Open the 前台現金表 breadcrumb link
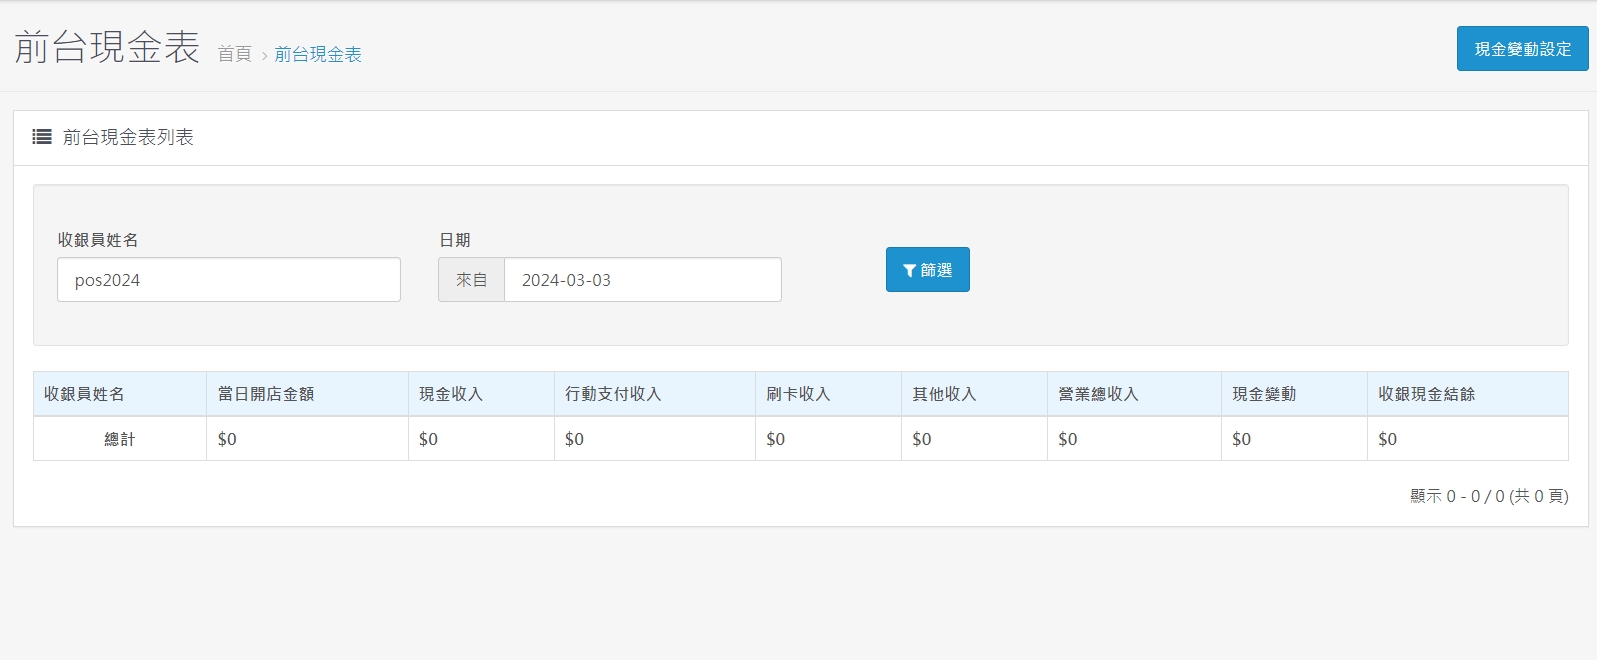Image resolution: width=1597 pixels, height=660 pixels. tap(318, 54)
